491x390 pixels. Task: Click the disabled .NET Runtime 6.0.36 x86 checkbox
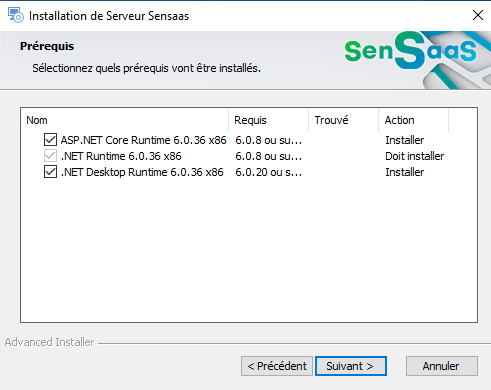point(50,156)
